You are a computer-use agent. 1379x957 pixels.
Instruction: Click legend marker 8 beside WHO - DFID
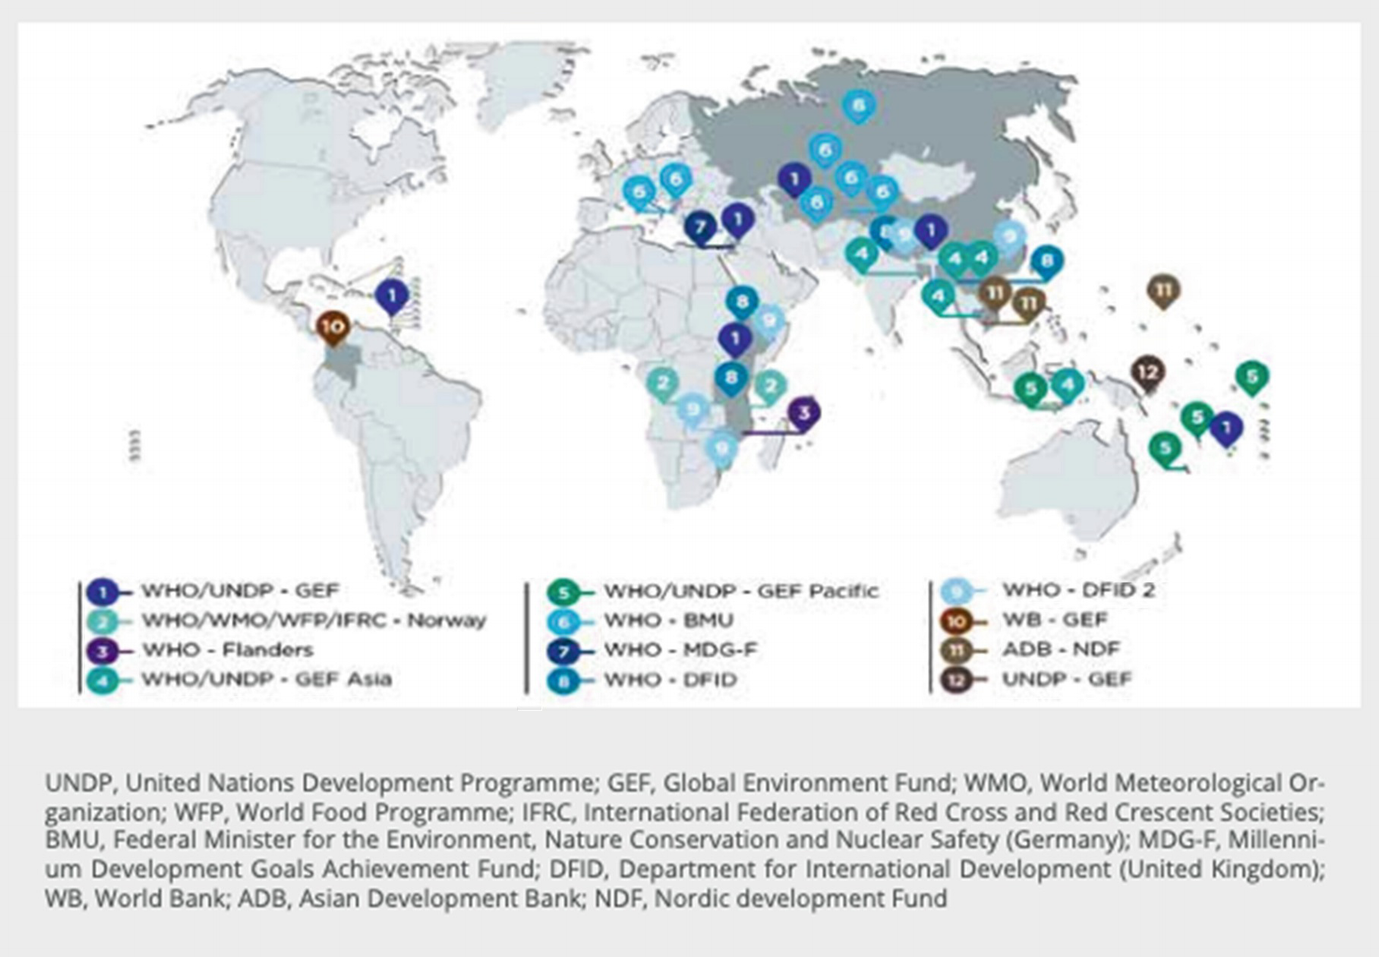(564, 681)
